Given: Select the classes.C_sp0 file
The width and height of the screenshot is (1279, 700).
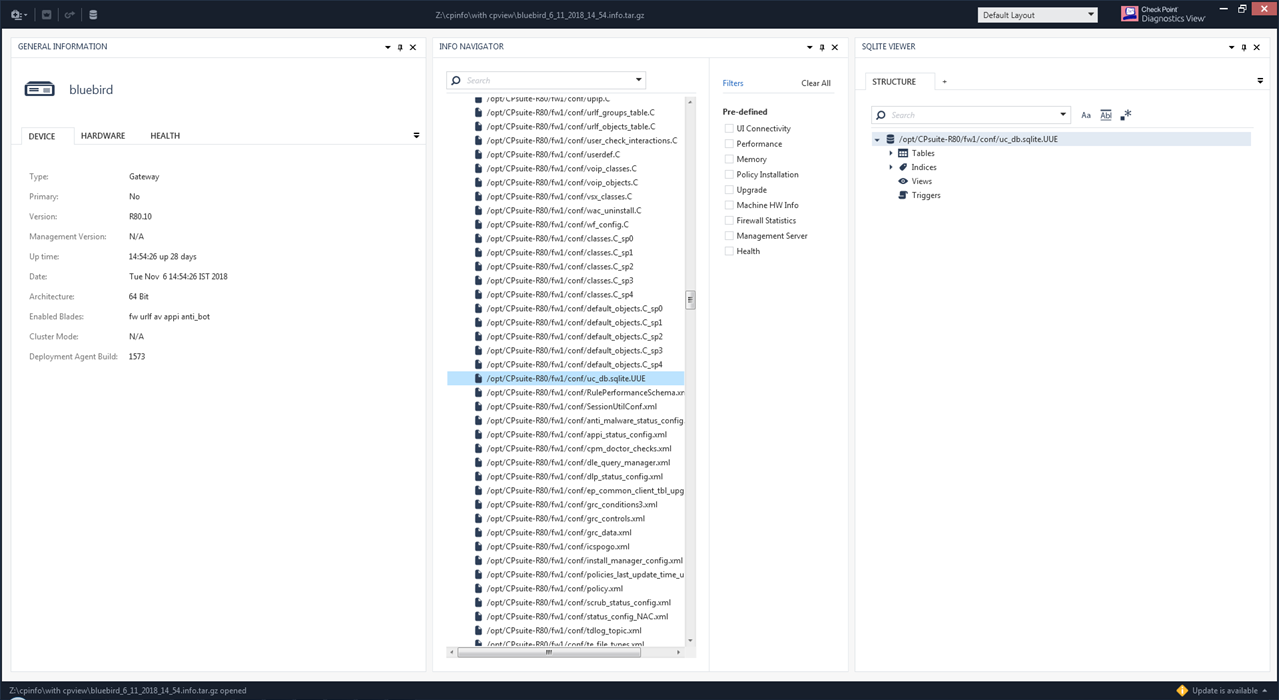Looking at the screenshot, I should (559, 239).
